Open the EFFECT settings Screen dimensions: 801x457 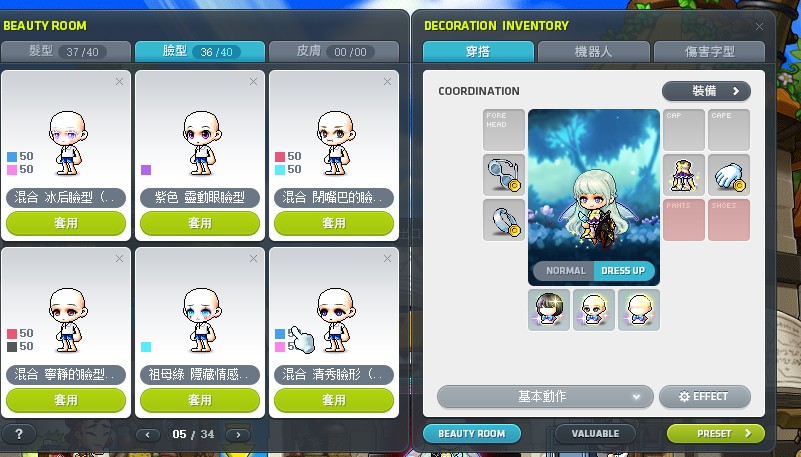(704, 396)
